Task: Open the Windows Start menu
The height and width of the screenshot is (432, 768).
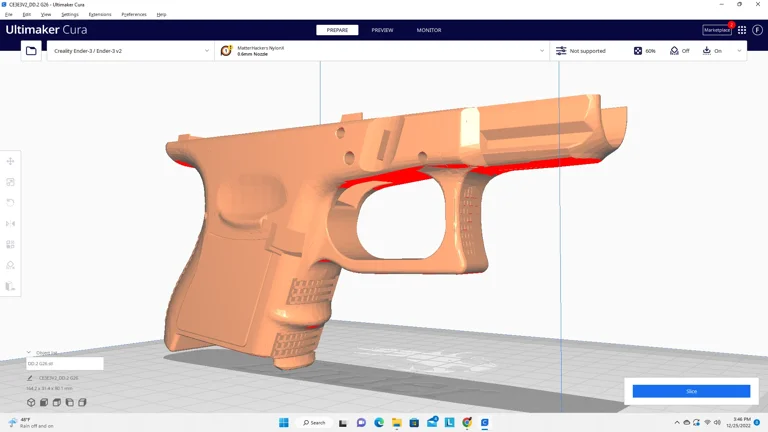Action: [284, 423]
